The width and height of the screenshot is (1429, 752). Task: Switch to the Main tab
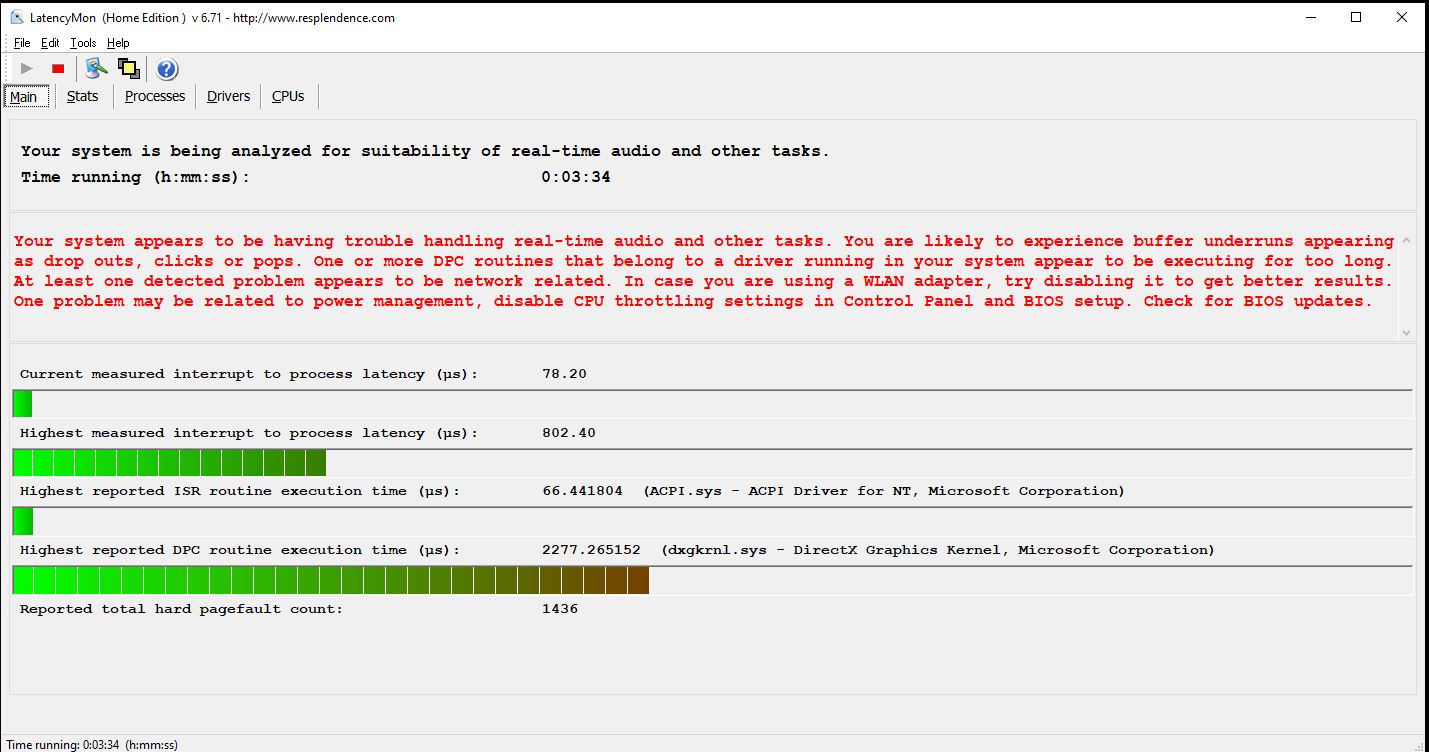click(x=24, y=97)
